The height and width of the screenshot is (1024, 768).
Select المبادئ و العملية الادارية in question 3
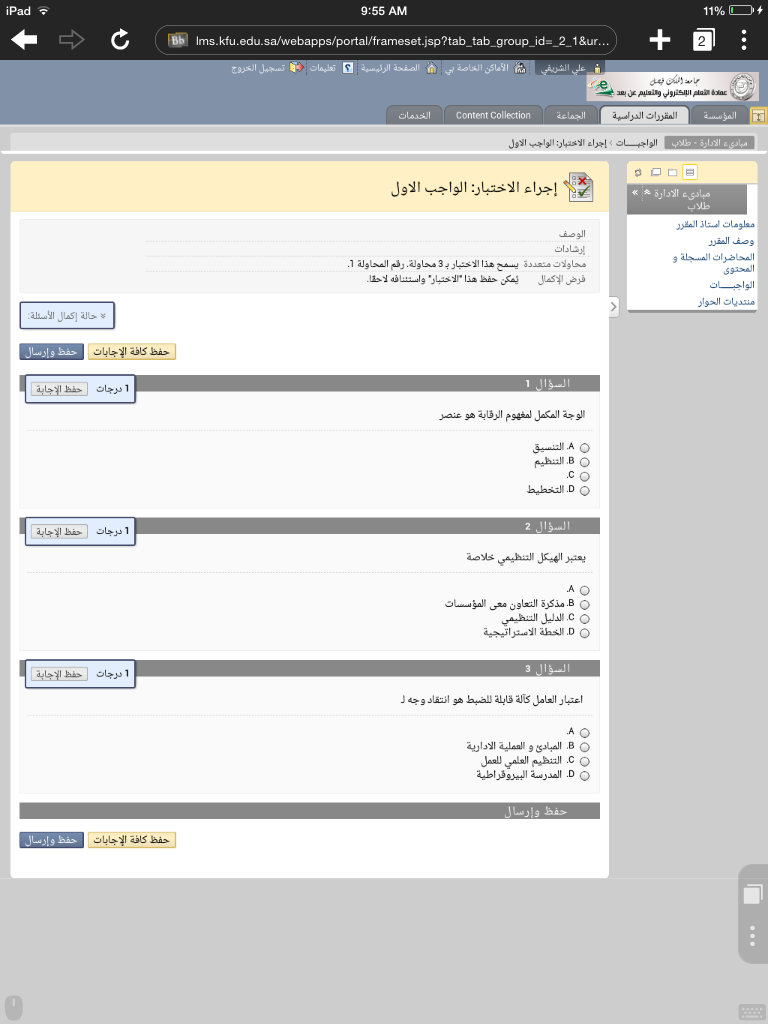584,747
